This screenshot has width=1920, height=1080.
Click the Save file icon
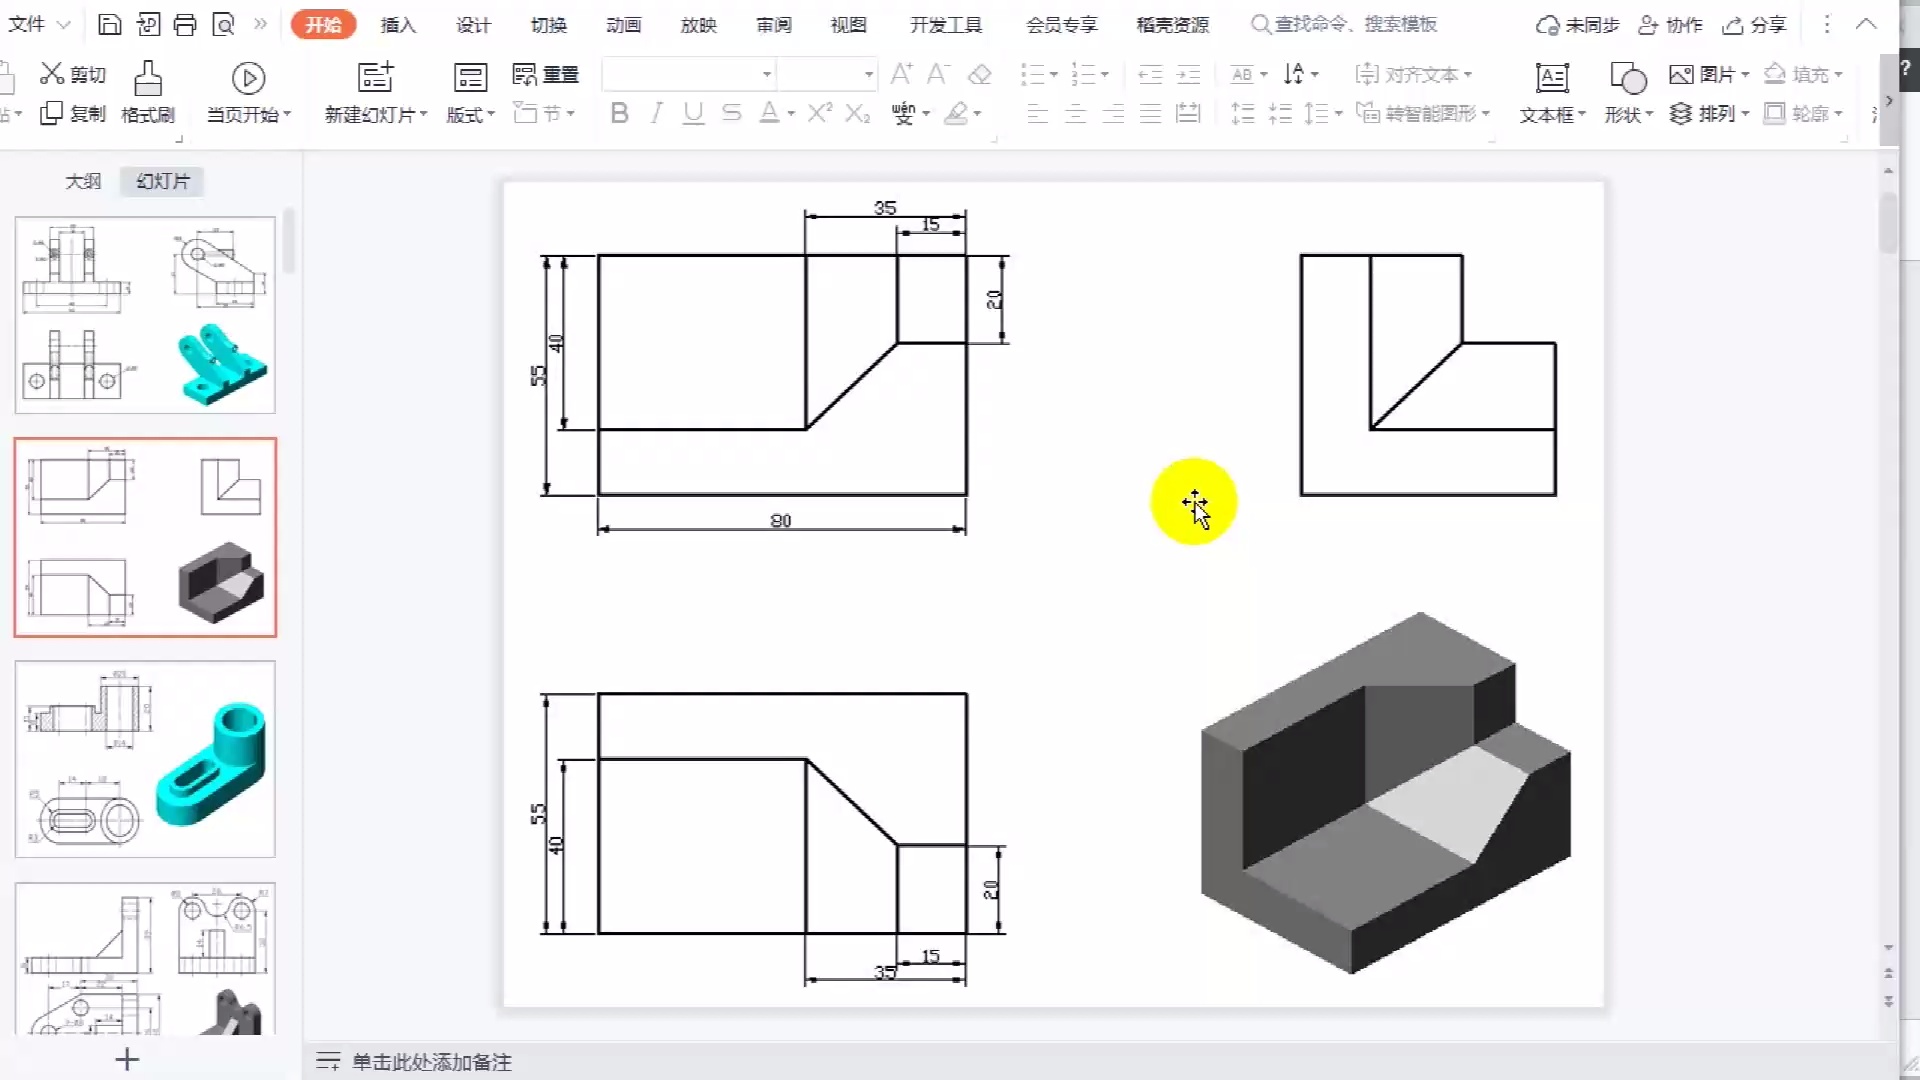[110, 24]
